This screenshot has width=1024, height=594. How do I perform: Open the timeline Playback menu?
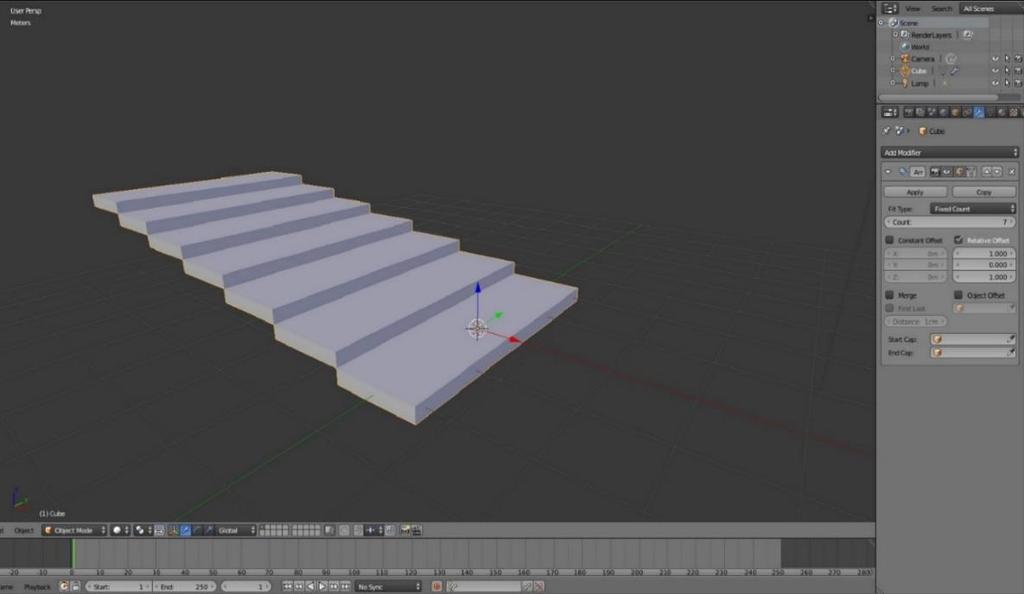pyautogui.click(x=37, y=587)
